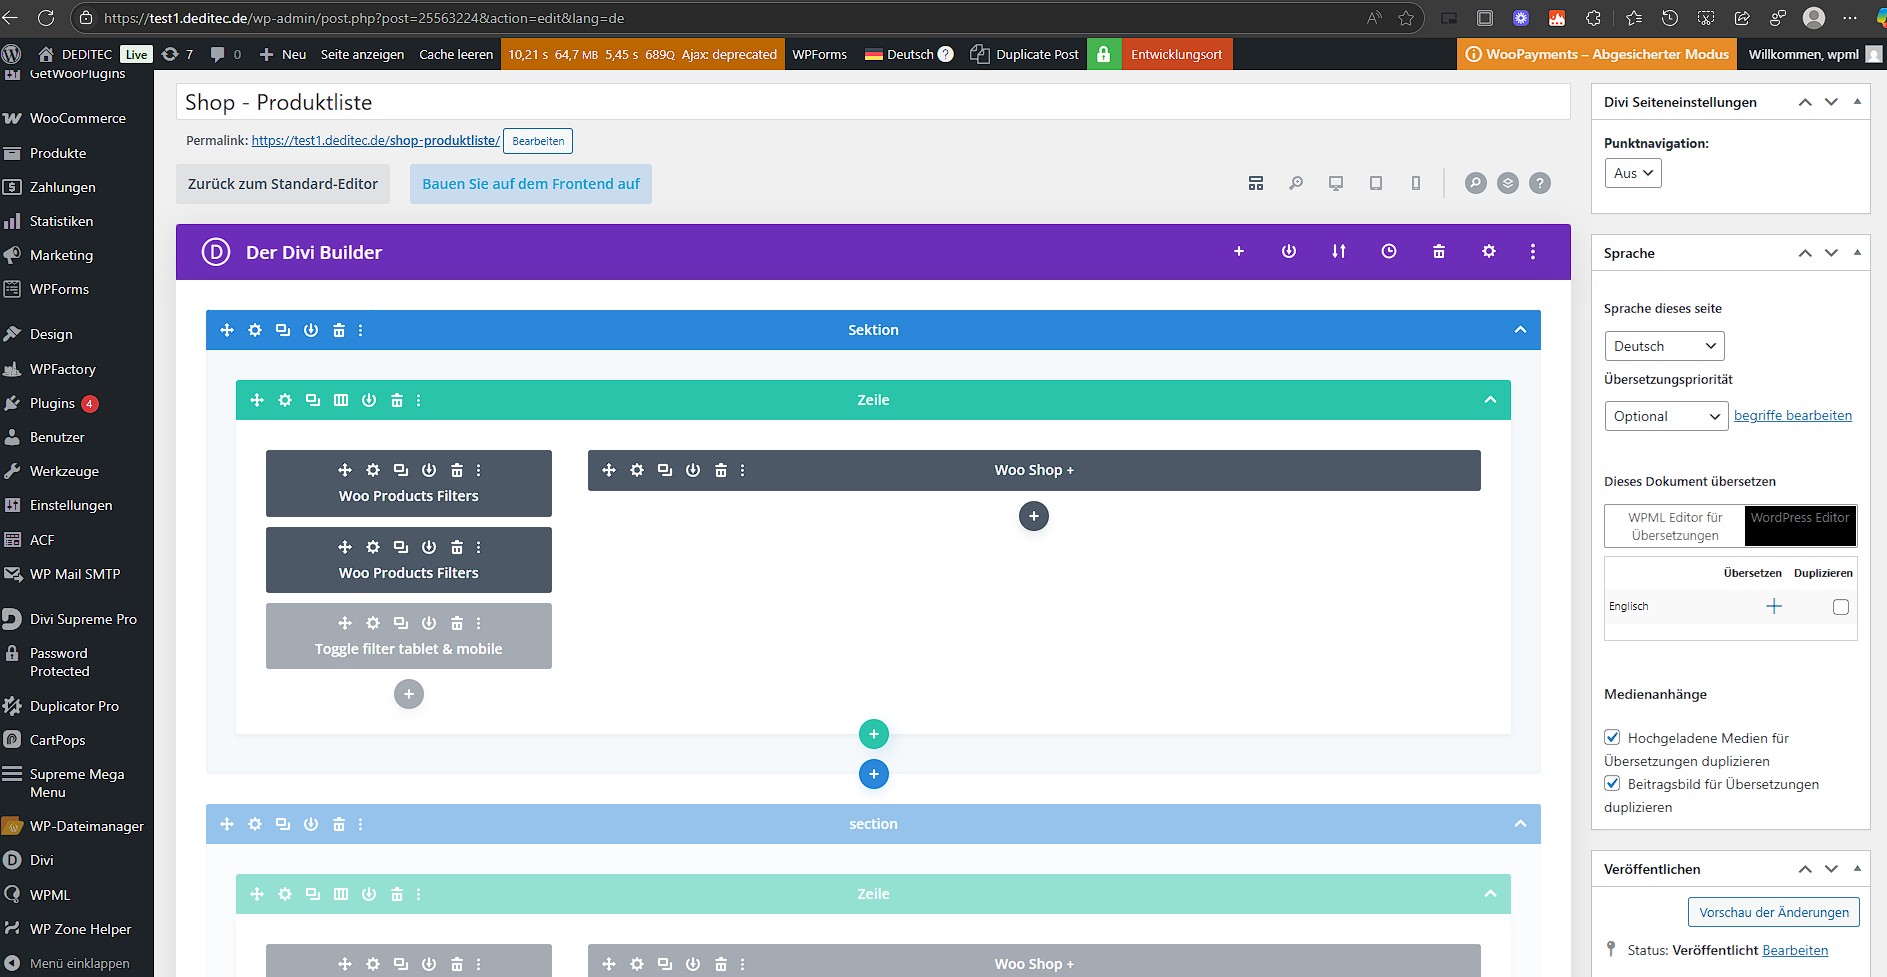Viewport: 1887px width, 977px height.
Task: Add new row with teal plus button
Action: point(874,734)
